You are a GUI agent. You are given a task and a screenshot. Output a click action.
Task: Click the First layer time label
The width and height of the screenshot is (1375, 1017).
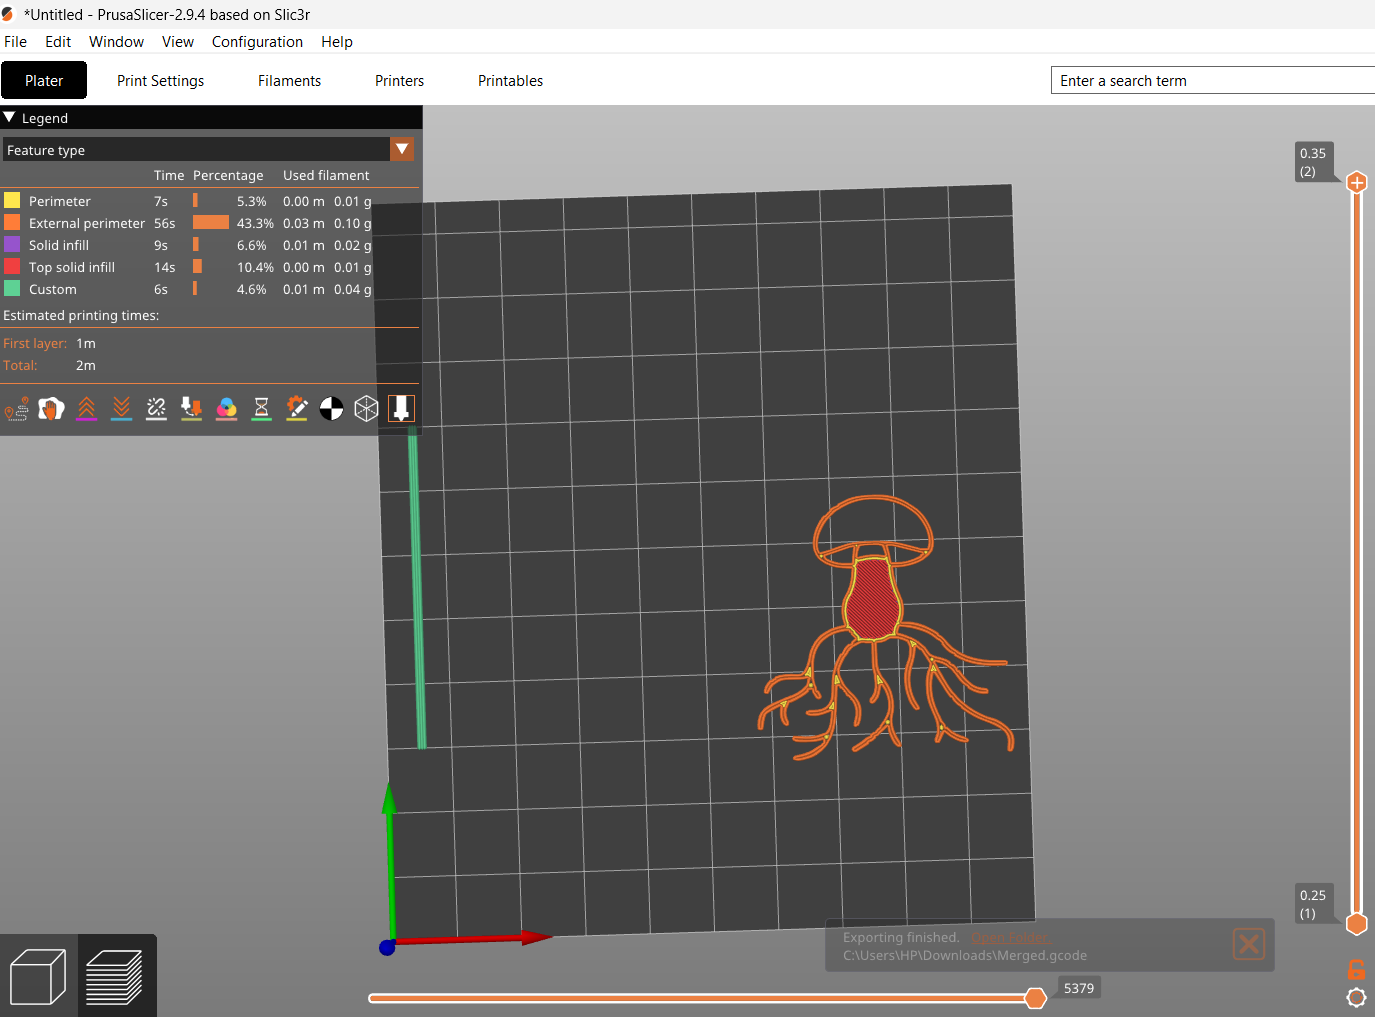35,343
